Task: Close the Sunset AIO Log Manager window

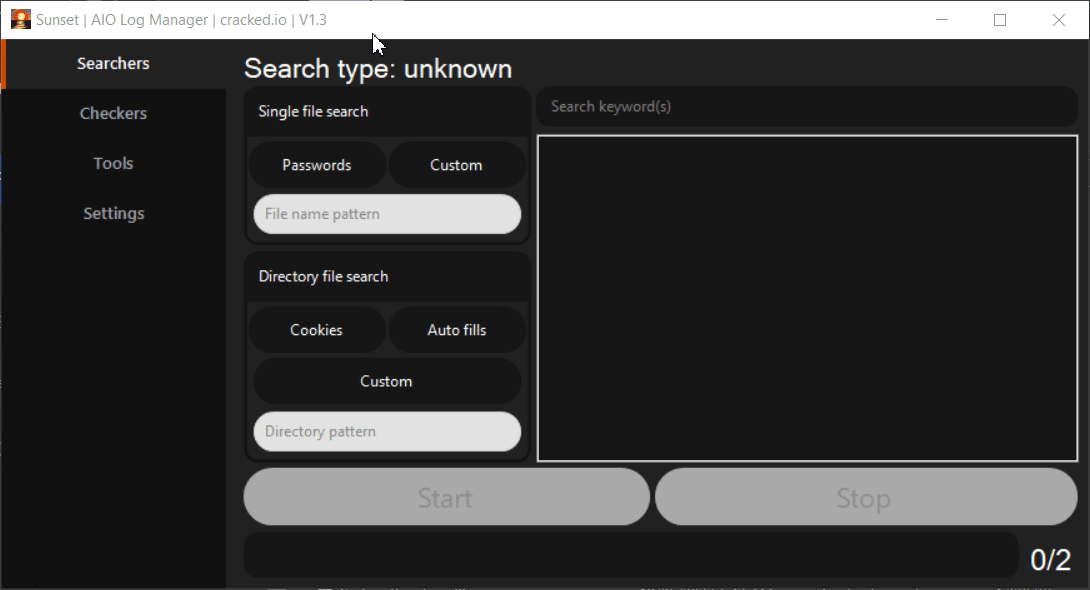Action: point(1059,20)
